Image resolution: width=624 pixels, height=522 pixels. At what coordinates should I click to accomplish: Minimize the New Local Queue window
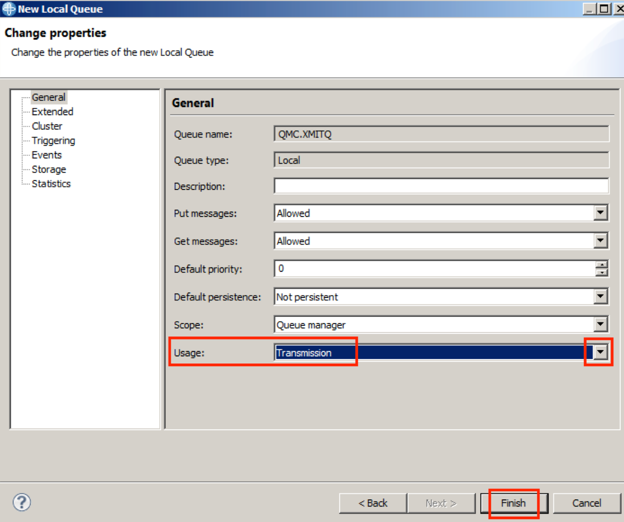[589, 9]
